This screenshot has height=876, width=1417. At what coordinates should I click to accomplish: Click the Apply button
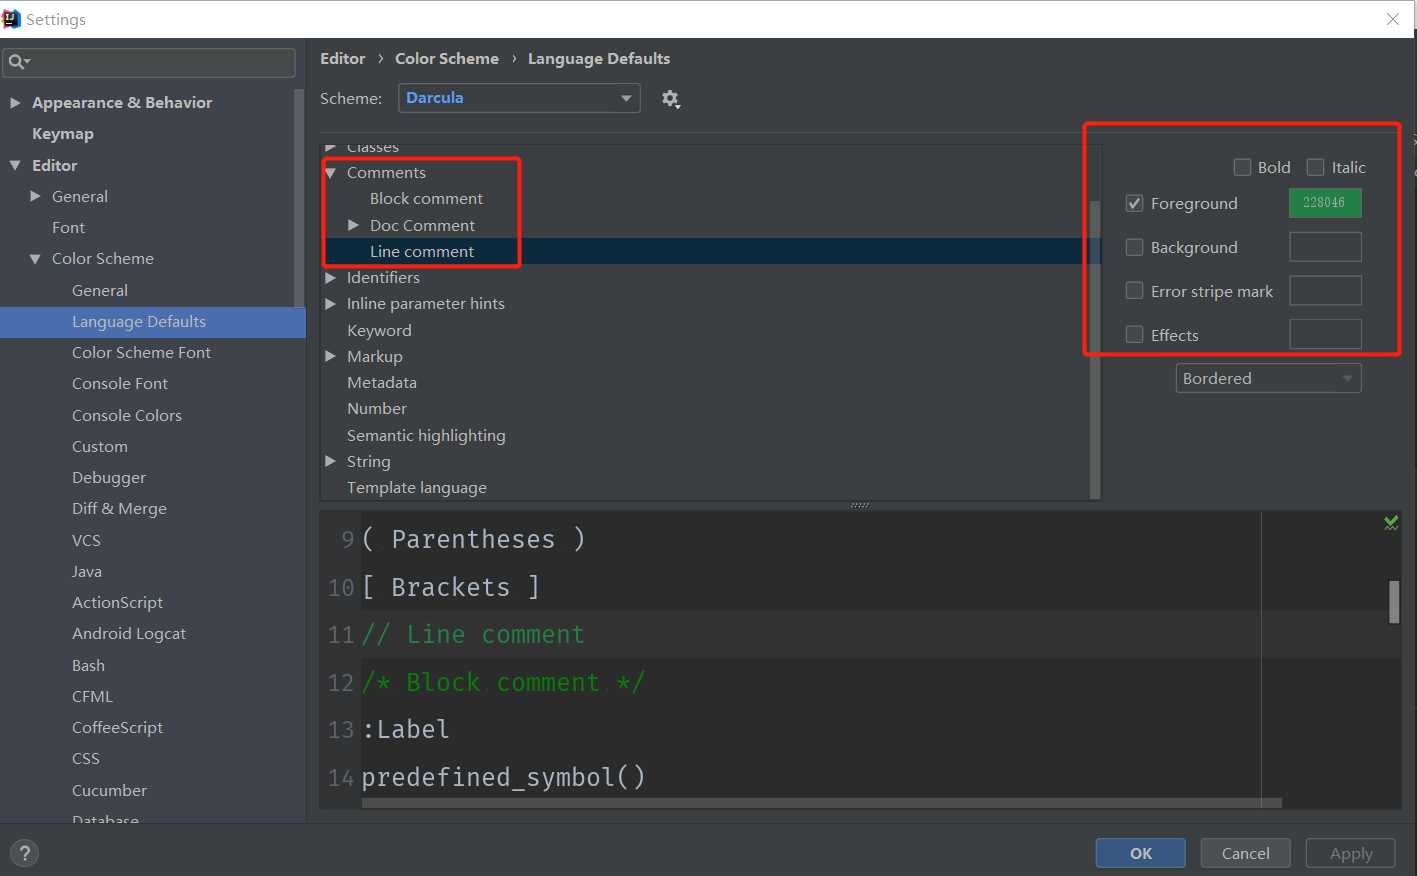point(1351,853)
